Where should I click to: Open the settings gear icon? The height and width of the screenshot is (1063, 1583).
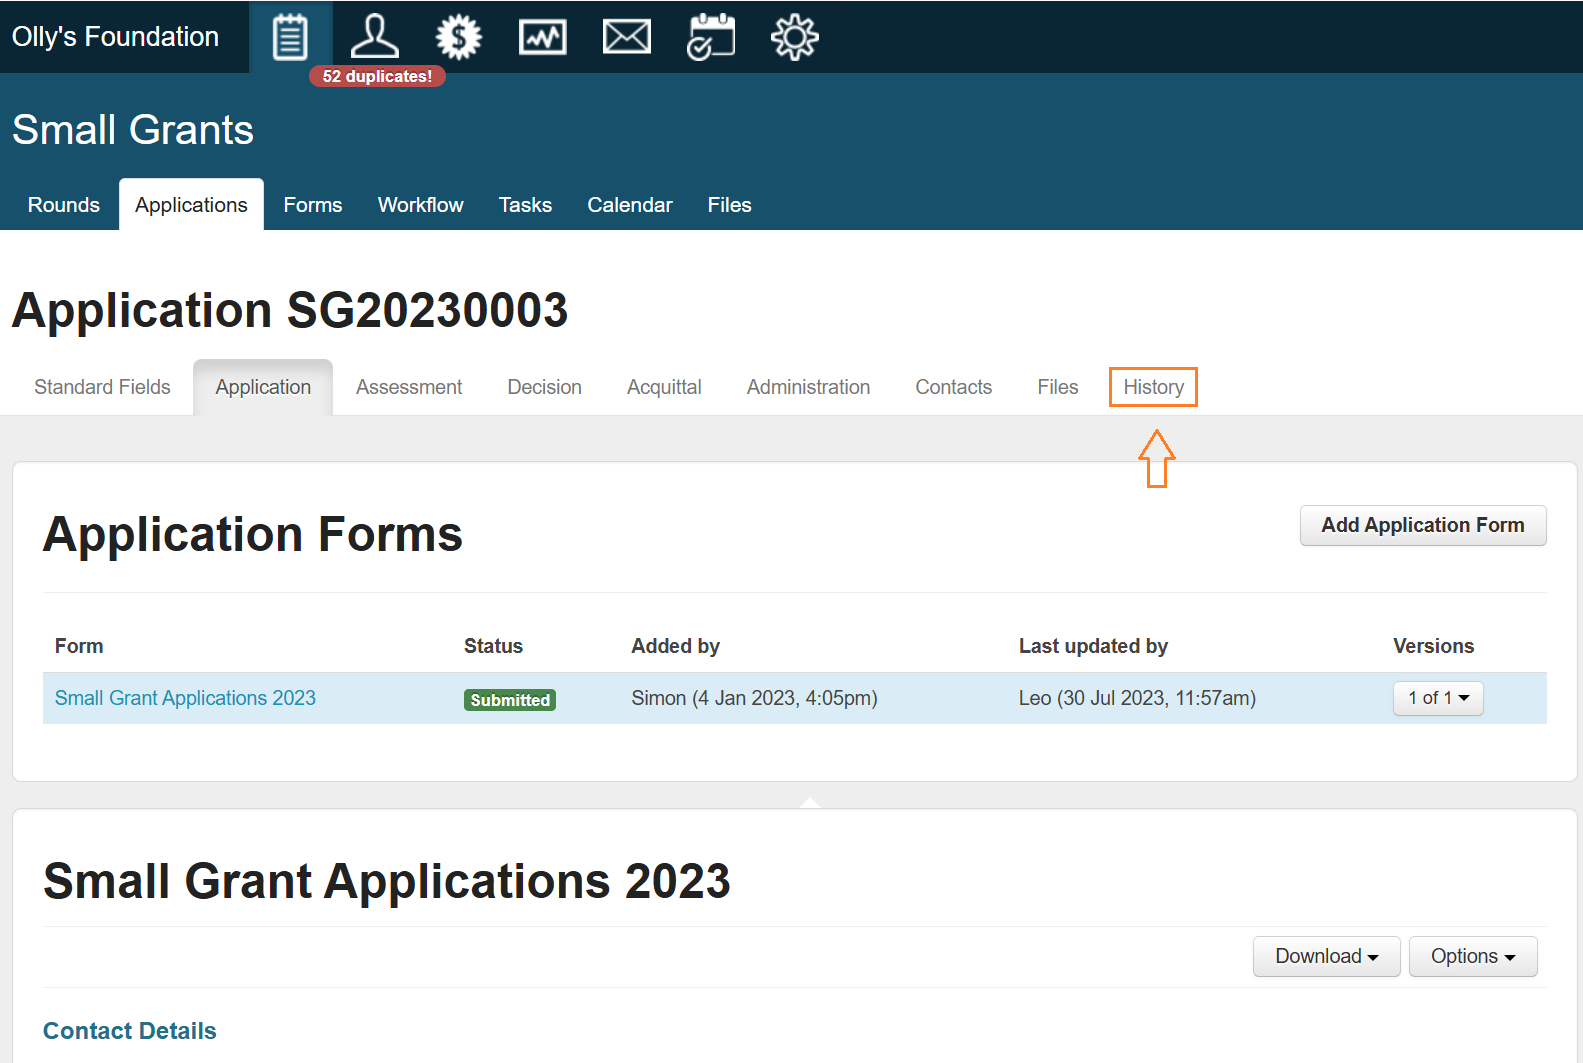[795, 37]
